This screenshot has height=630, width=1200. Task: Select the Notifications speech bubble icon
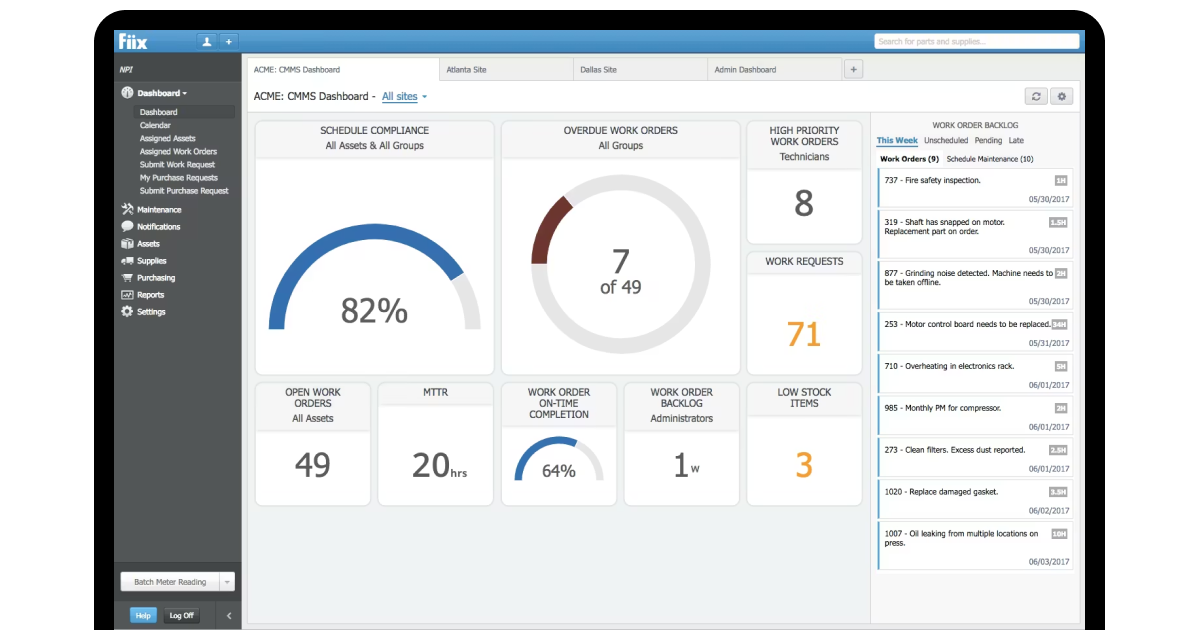[x=125, y=226]
